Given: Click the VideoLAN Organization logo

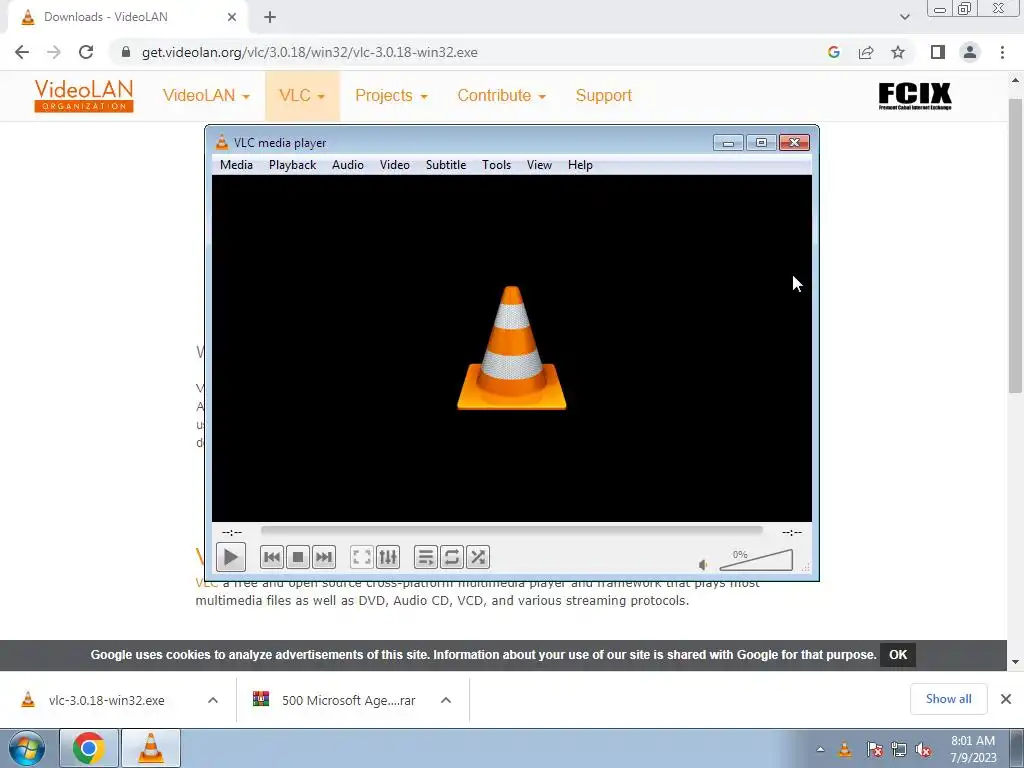Looking at the screenshot, I should point(84,95).
